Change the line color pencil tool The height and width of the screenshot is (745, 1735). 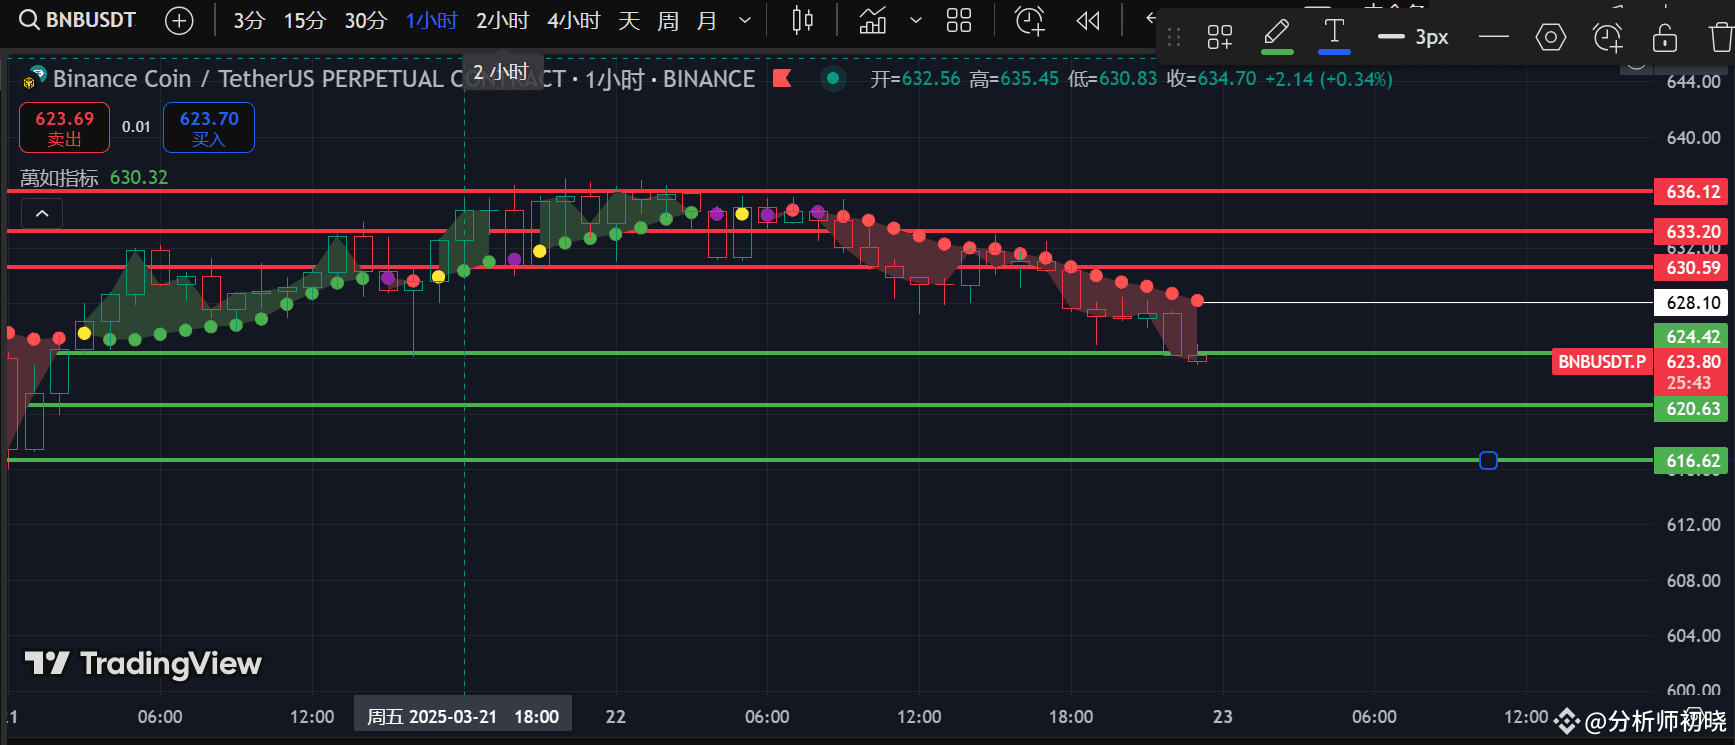pyautogui.click(x=1277, y=37)
